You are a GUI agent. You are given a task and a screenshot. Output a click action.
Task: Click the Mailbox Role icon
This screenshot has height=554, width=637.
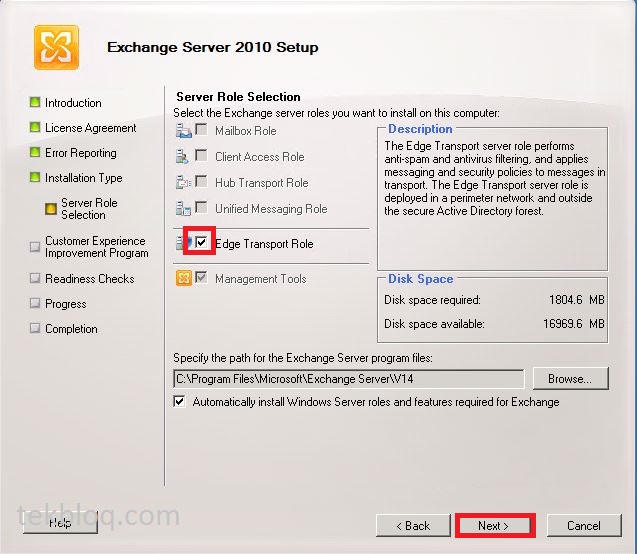(184, 131)
